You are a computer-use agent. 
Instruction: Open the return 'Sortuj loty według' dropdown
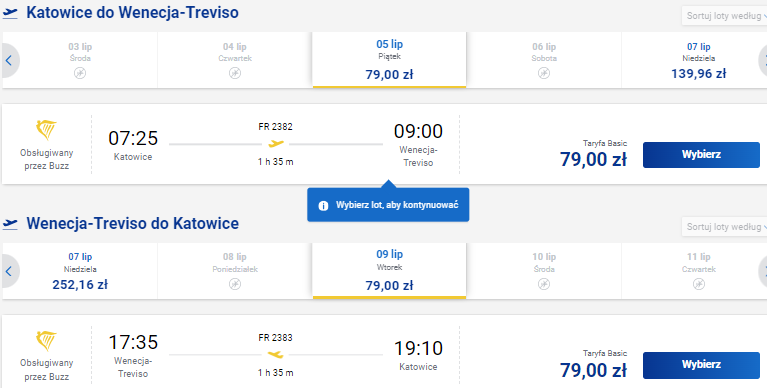[724, 227]
